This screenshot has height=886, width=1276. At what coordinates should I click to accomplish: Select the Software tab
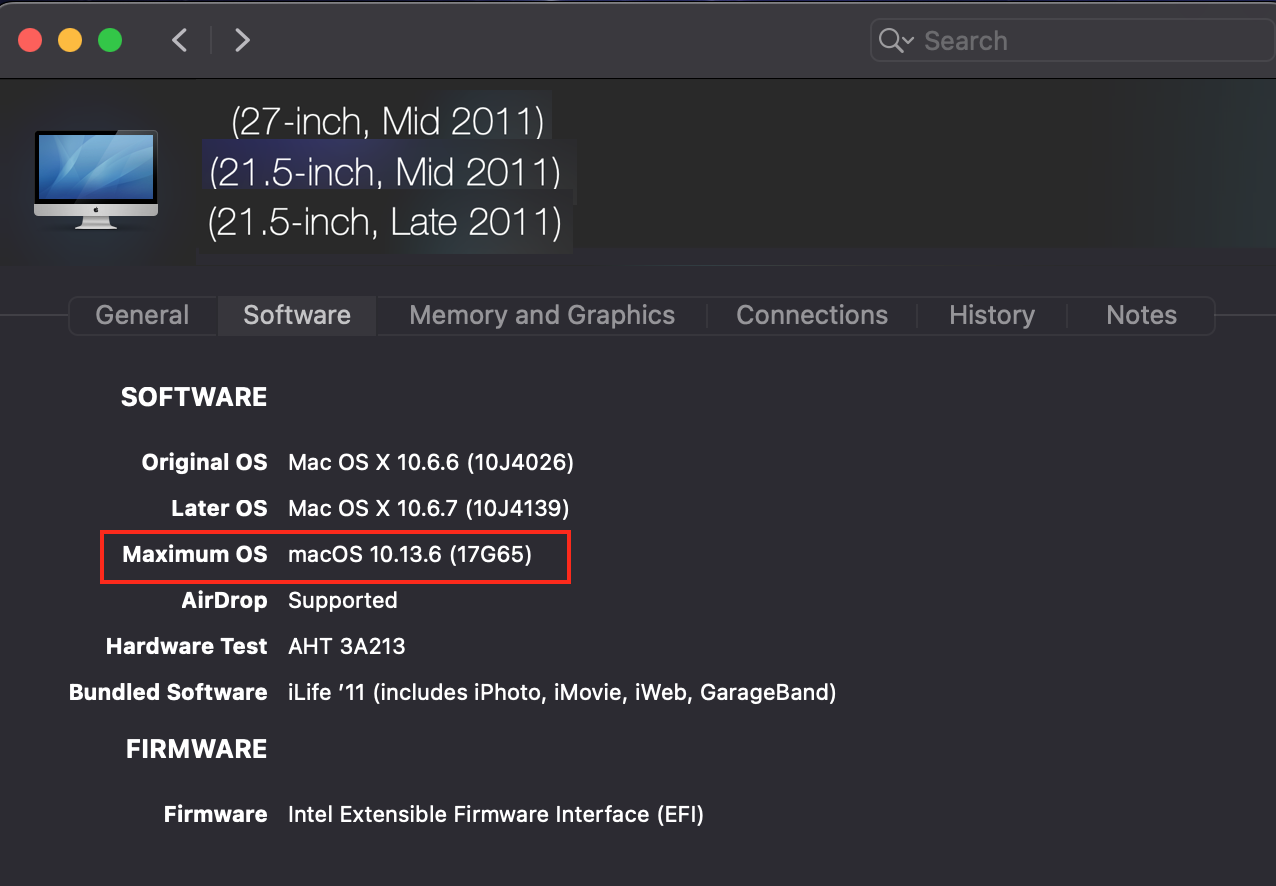click(297, 315)
